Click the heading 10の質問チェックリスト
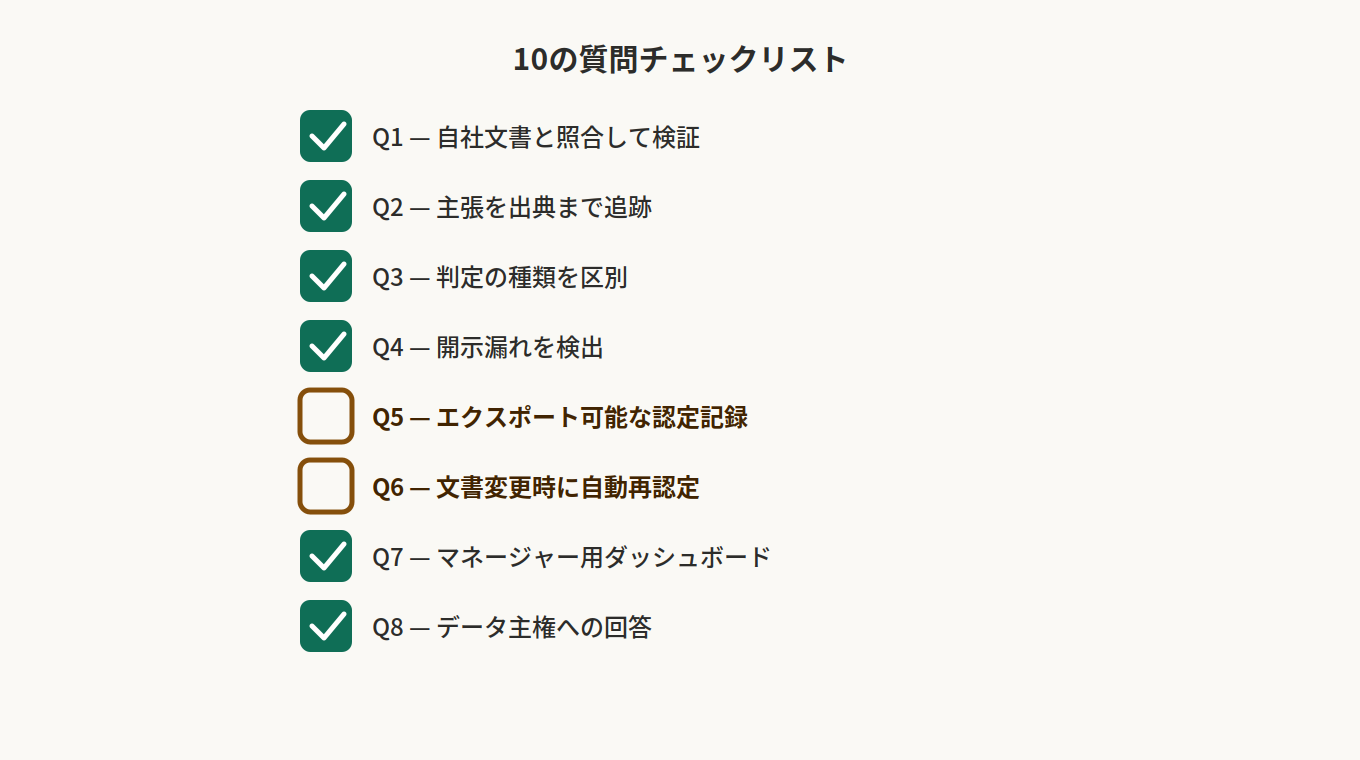 point(680,59)
